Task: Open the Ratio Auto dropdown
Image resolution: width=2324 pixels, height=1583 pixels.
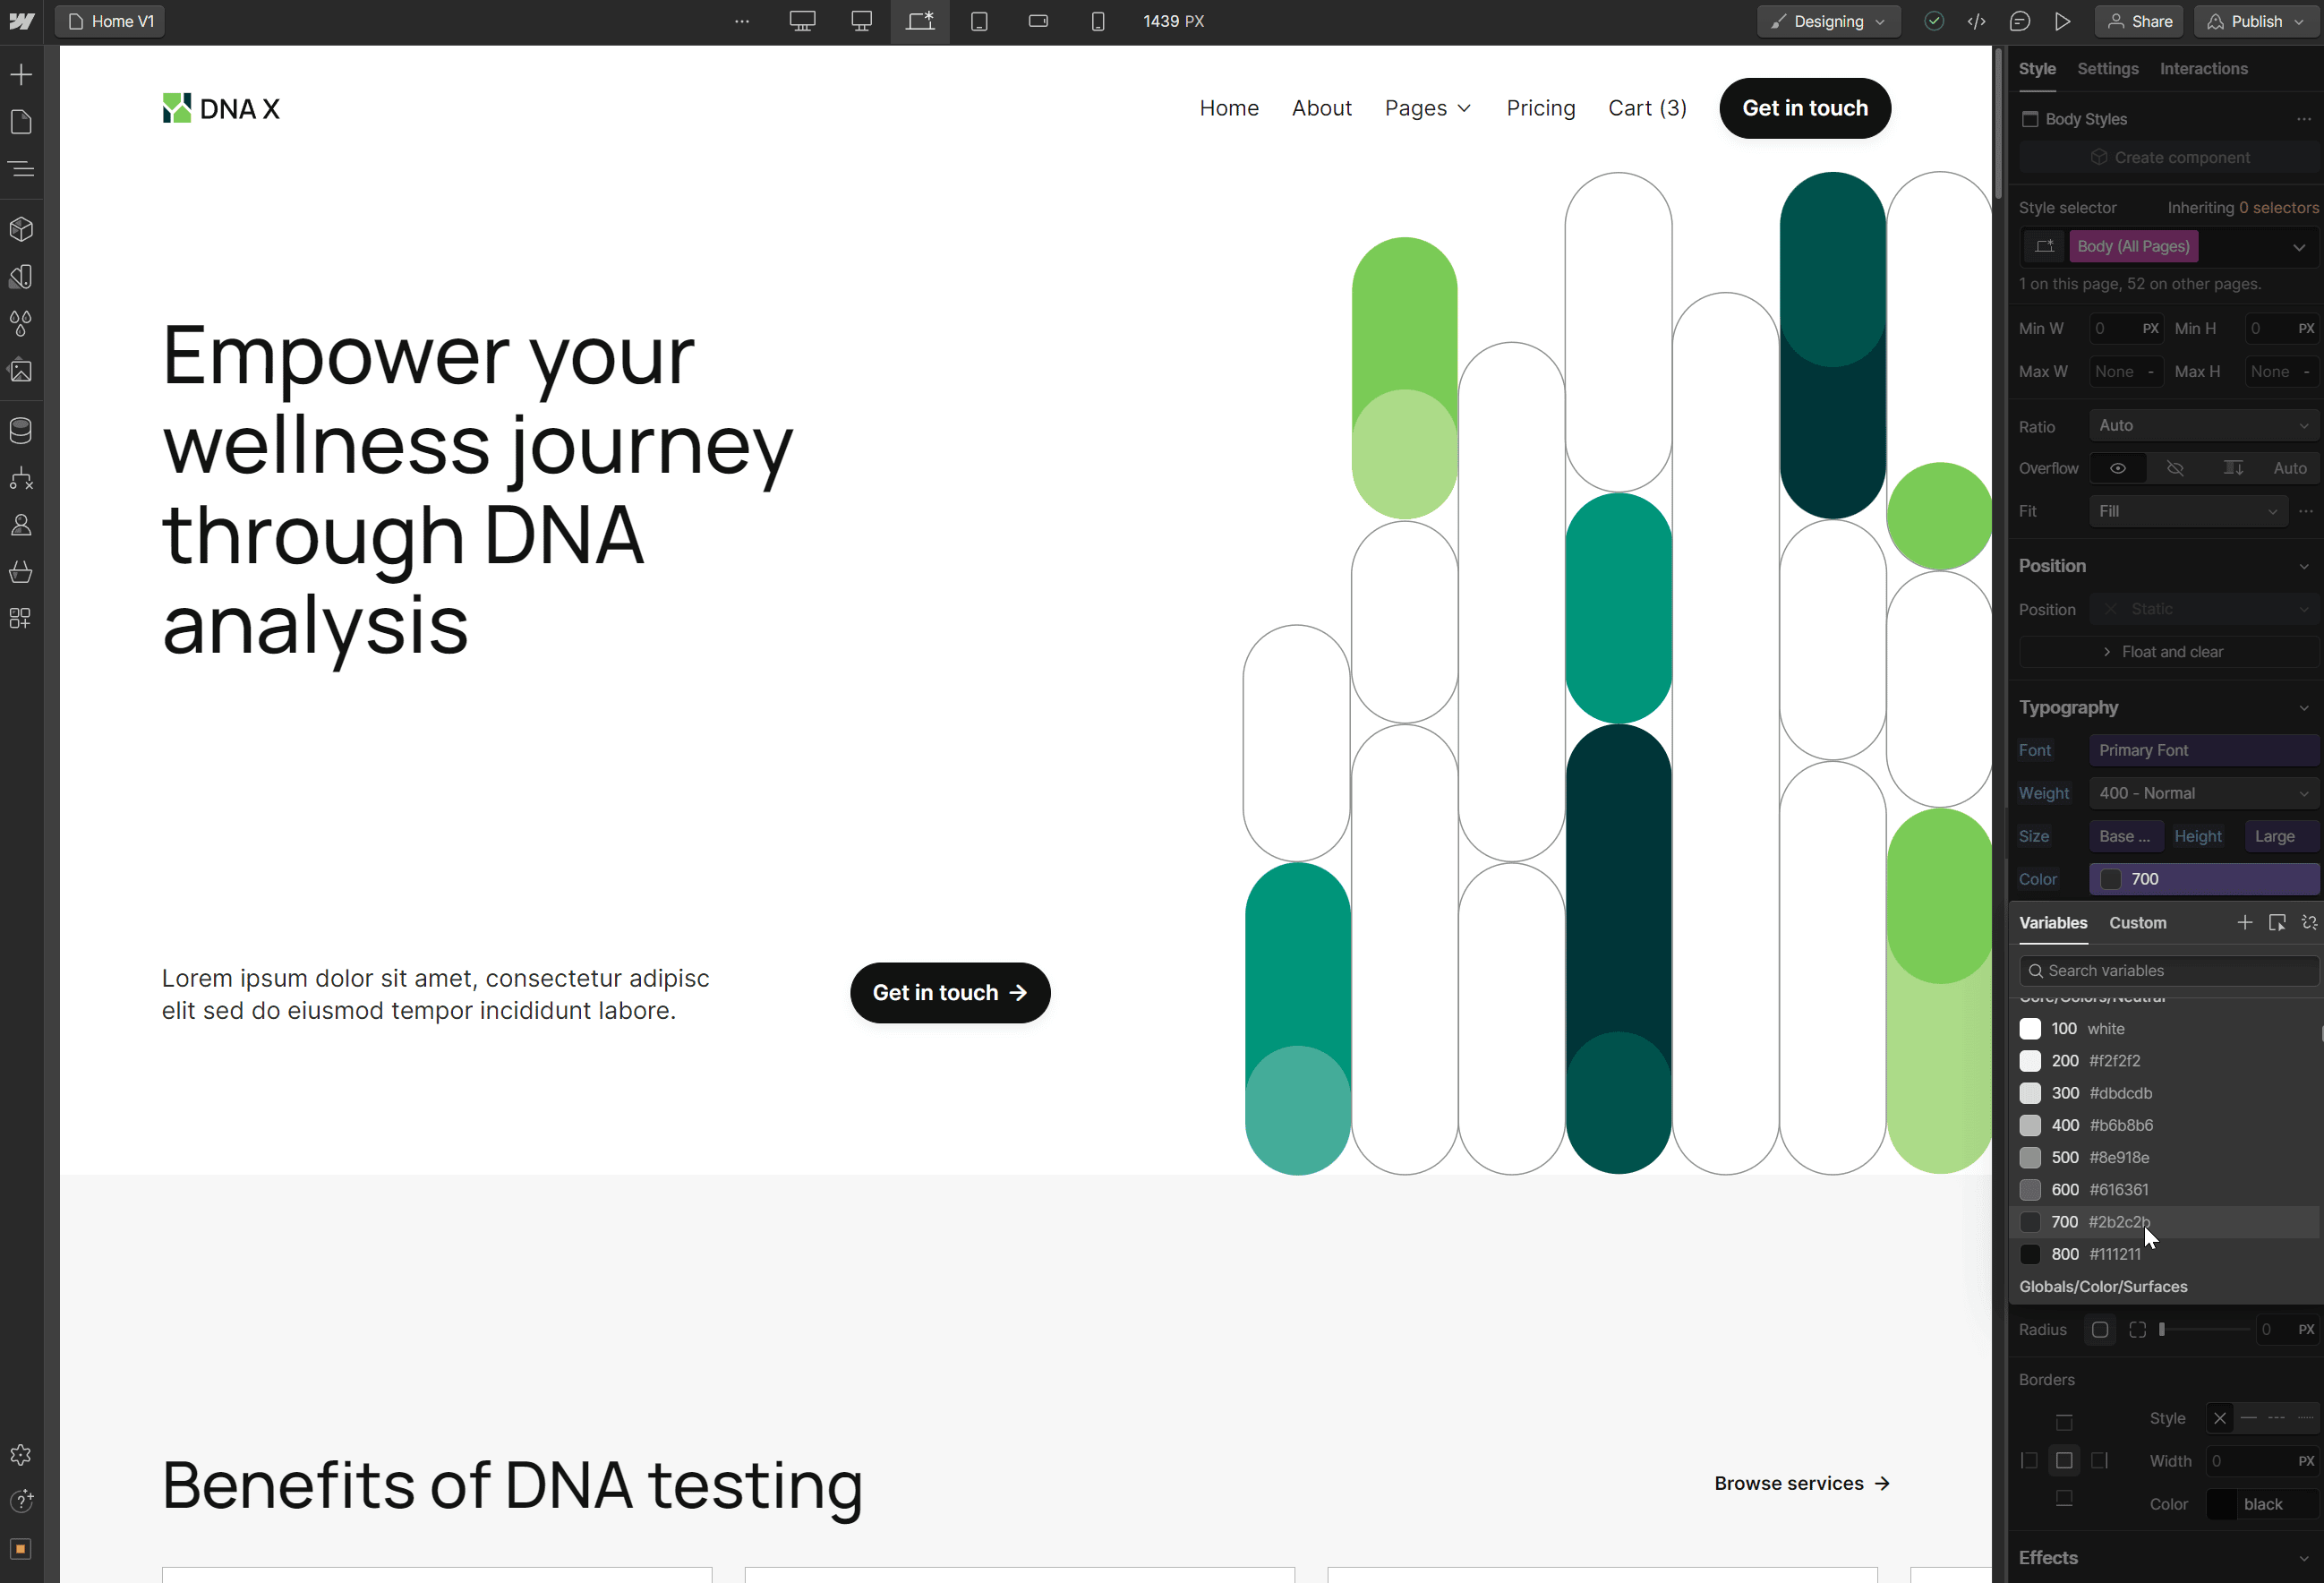Action: click(2203, 425)
